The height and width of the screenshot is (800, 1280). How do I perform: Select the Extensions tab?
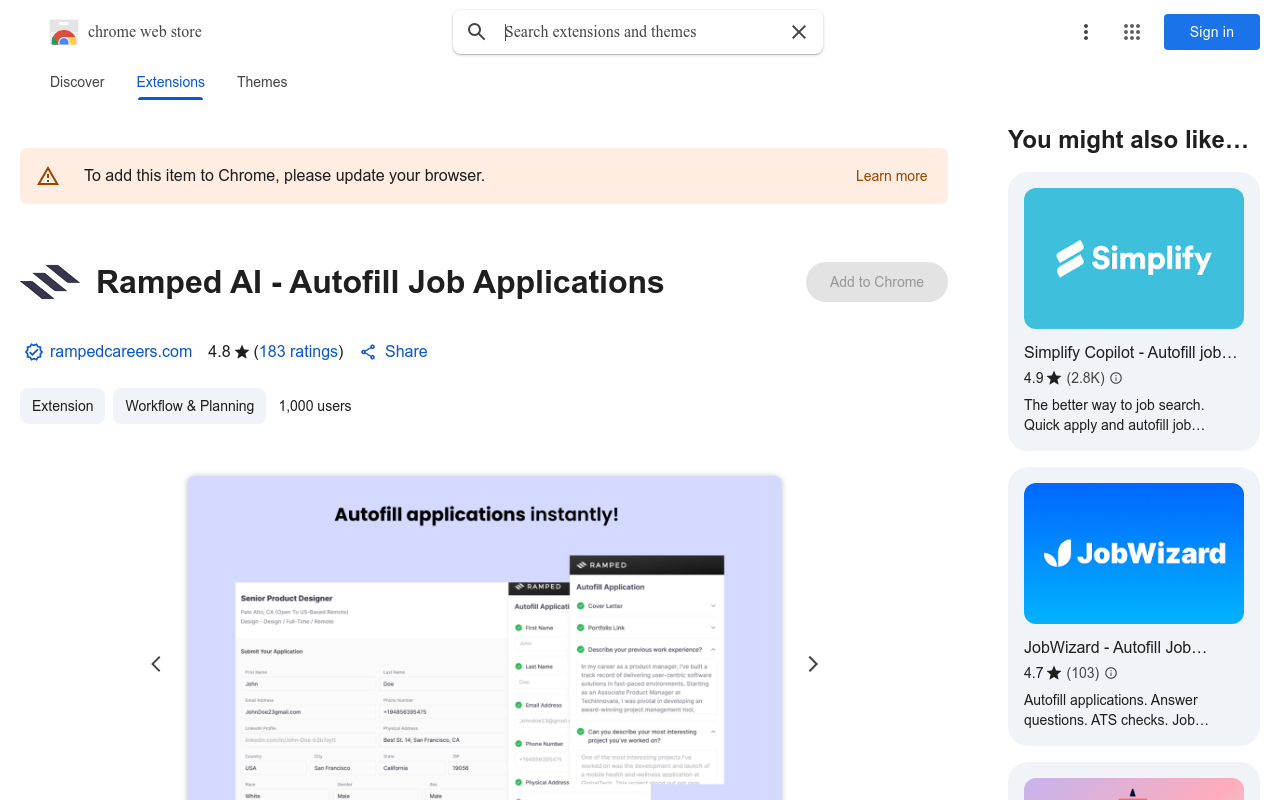click(171, 82)
